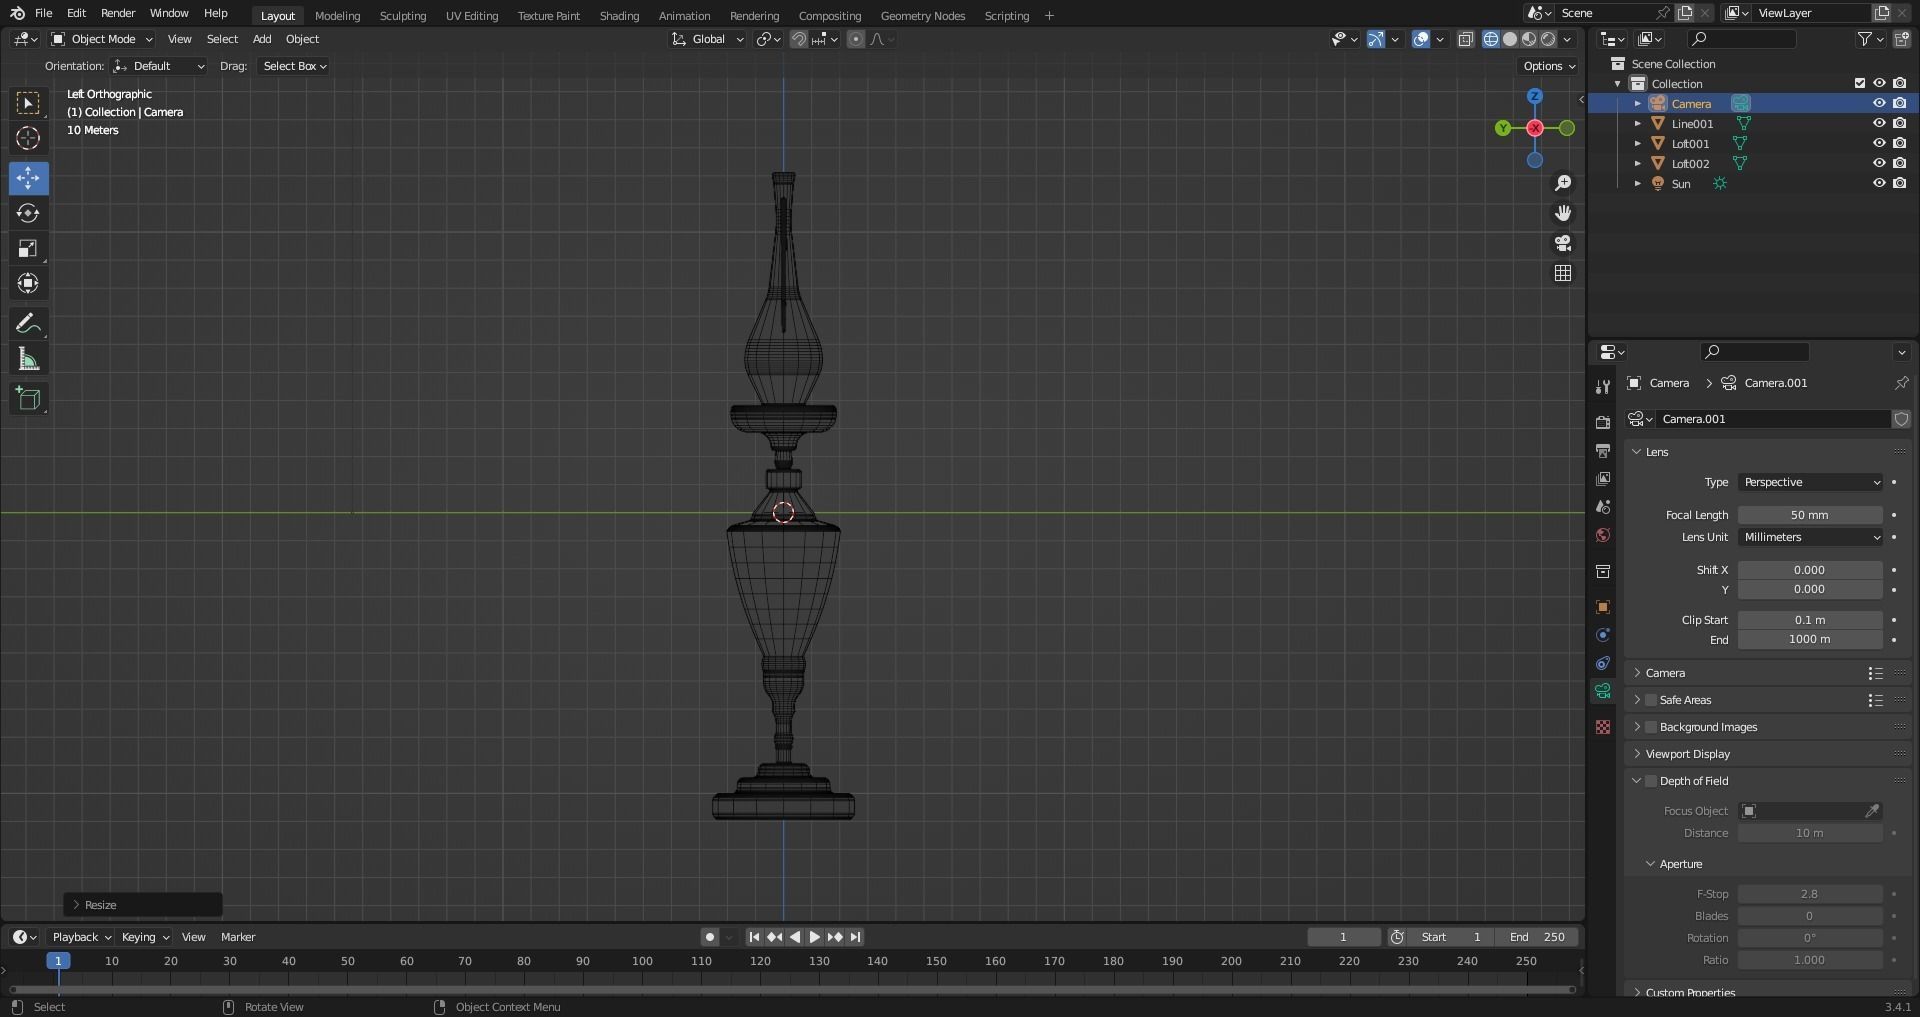This screenshot has width=1920, height=1017.
Task: Activate the Move tool
Action: click(28, 178)
